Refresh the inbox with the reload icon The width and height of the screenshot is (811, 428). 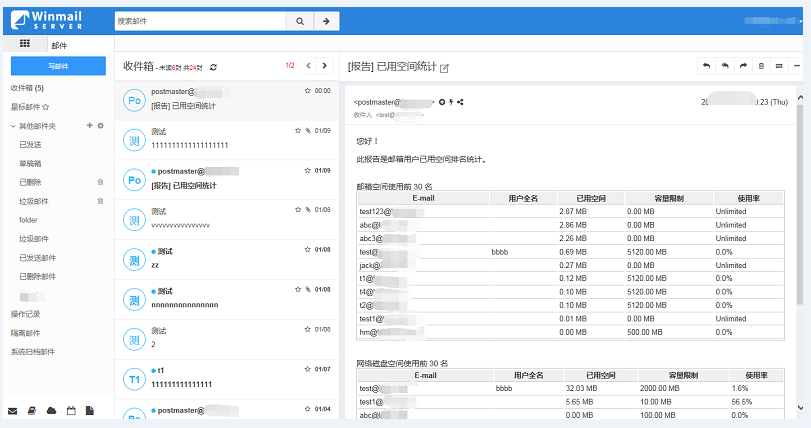pos(213,67)
